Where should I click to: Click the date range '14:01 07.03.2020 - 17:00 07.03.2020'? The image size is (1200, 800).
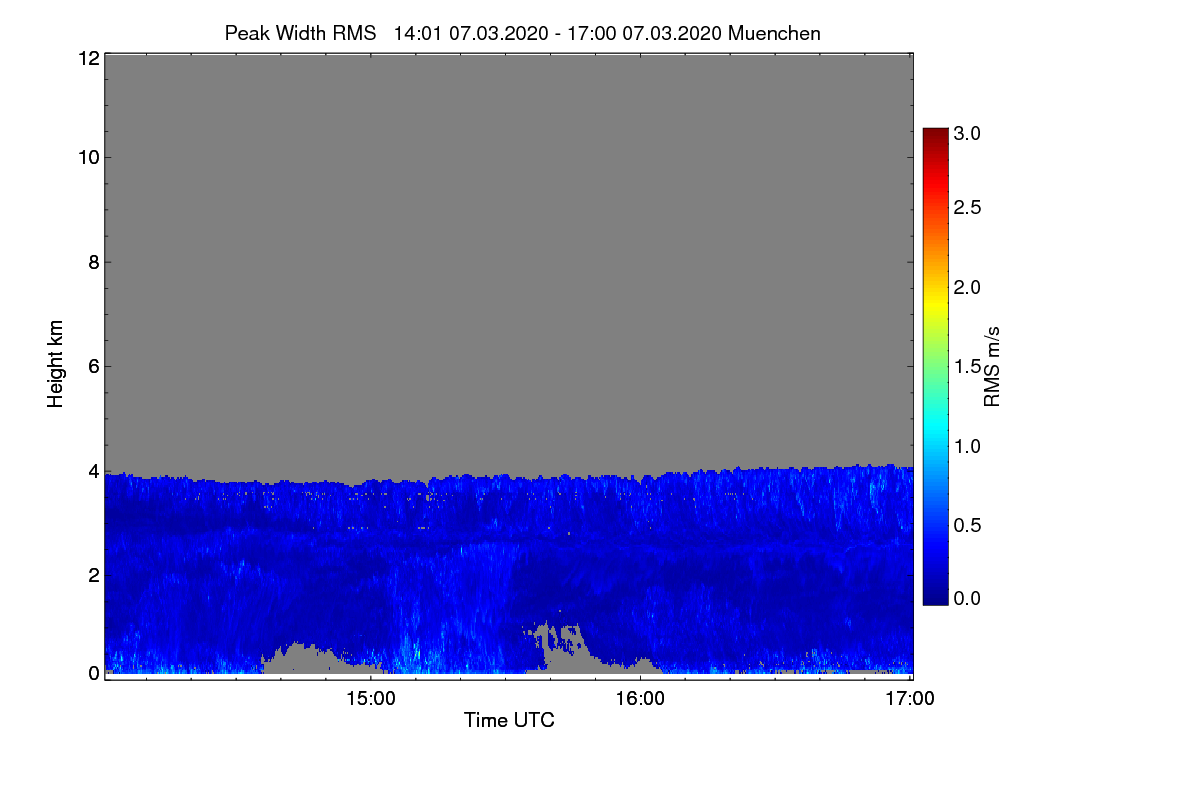[558, 33]
